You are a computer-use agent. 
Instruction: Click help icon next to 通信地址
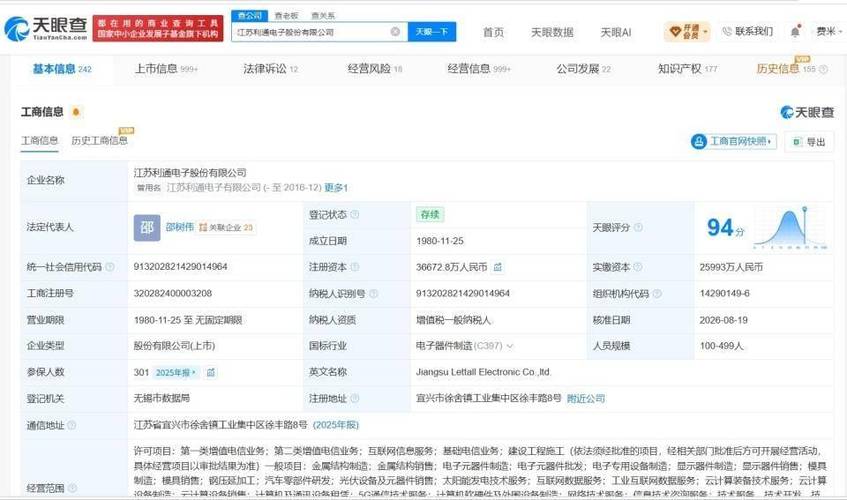[x=71, y=425]
